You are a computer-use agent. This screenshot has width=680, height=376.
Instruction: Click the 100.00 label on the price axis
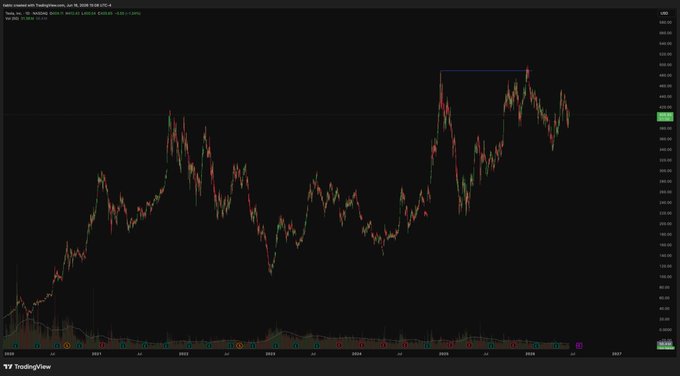click(665, 277)
